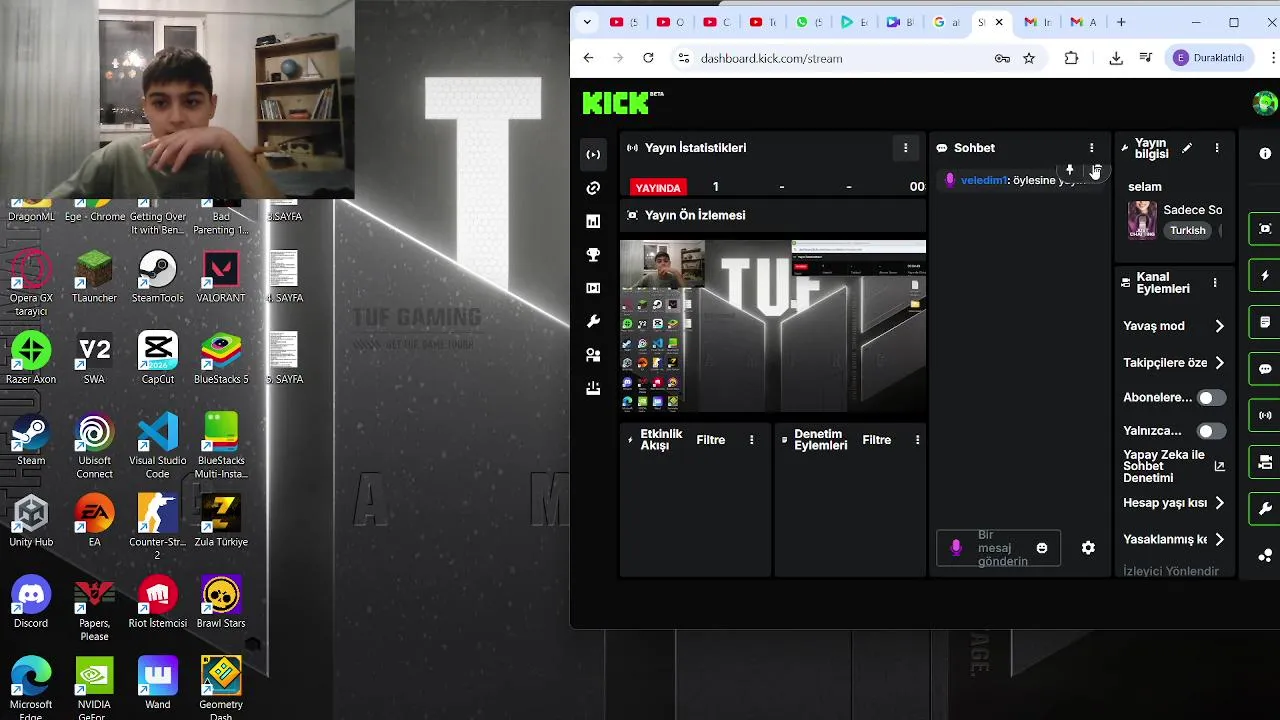Viewport: 1280px width, 720px height.
Task: Open Yapay Zeka ile Sohbet Denetimi link
Action: click(1174, 466)
